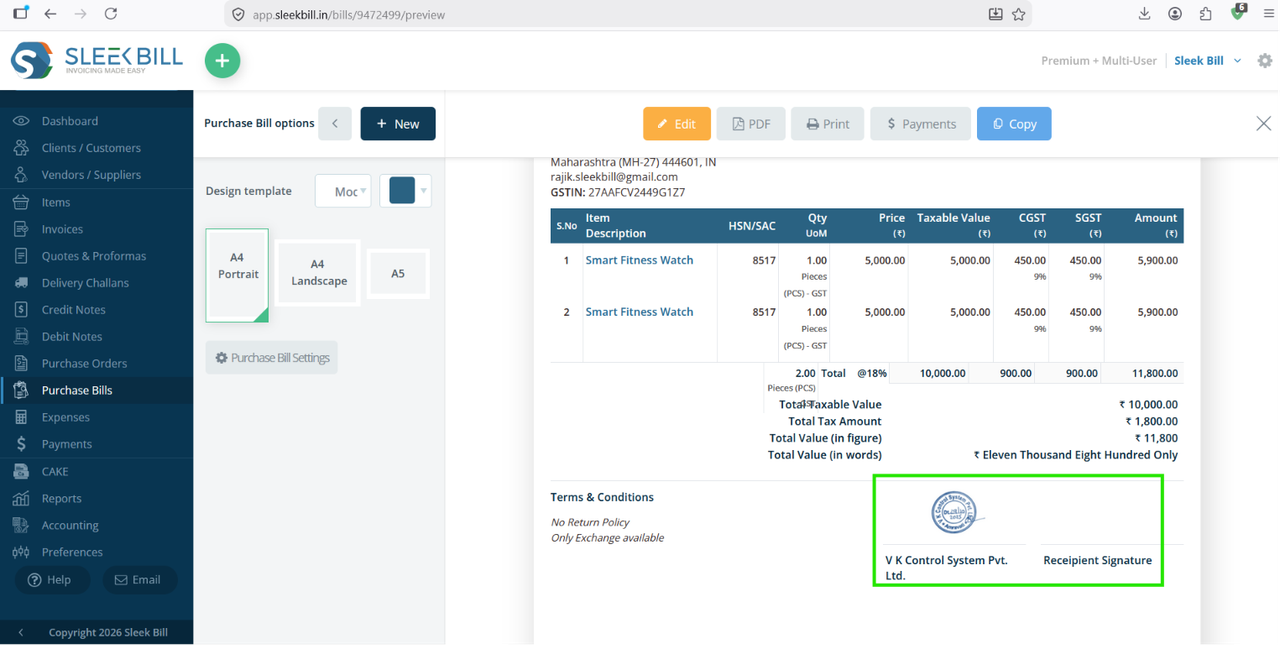Click the Expenses calculator icon
The image size is (1280, 645).
(x=21, y=417)
